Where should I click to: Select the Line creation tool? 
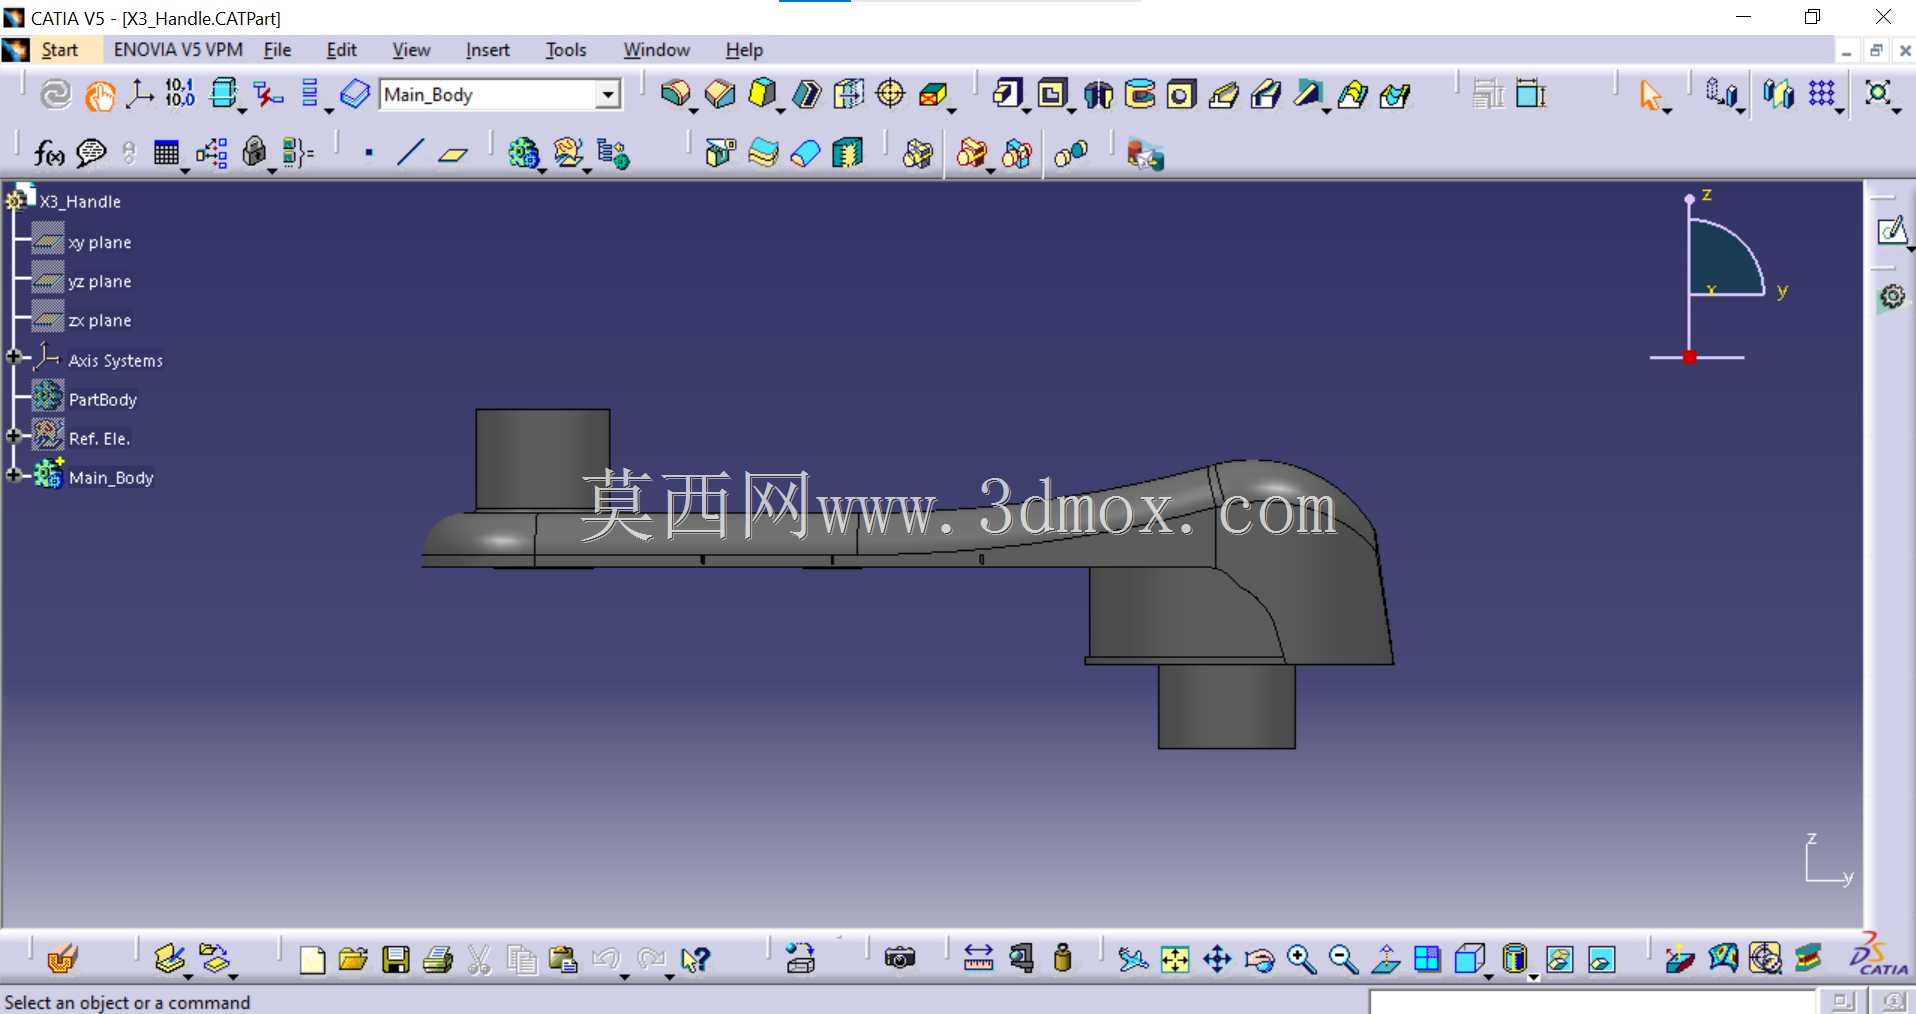pyautogui.click(x=410, y=153)
